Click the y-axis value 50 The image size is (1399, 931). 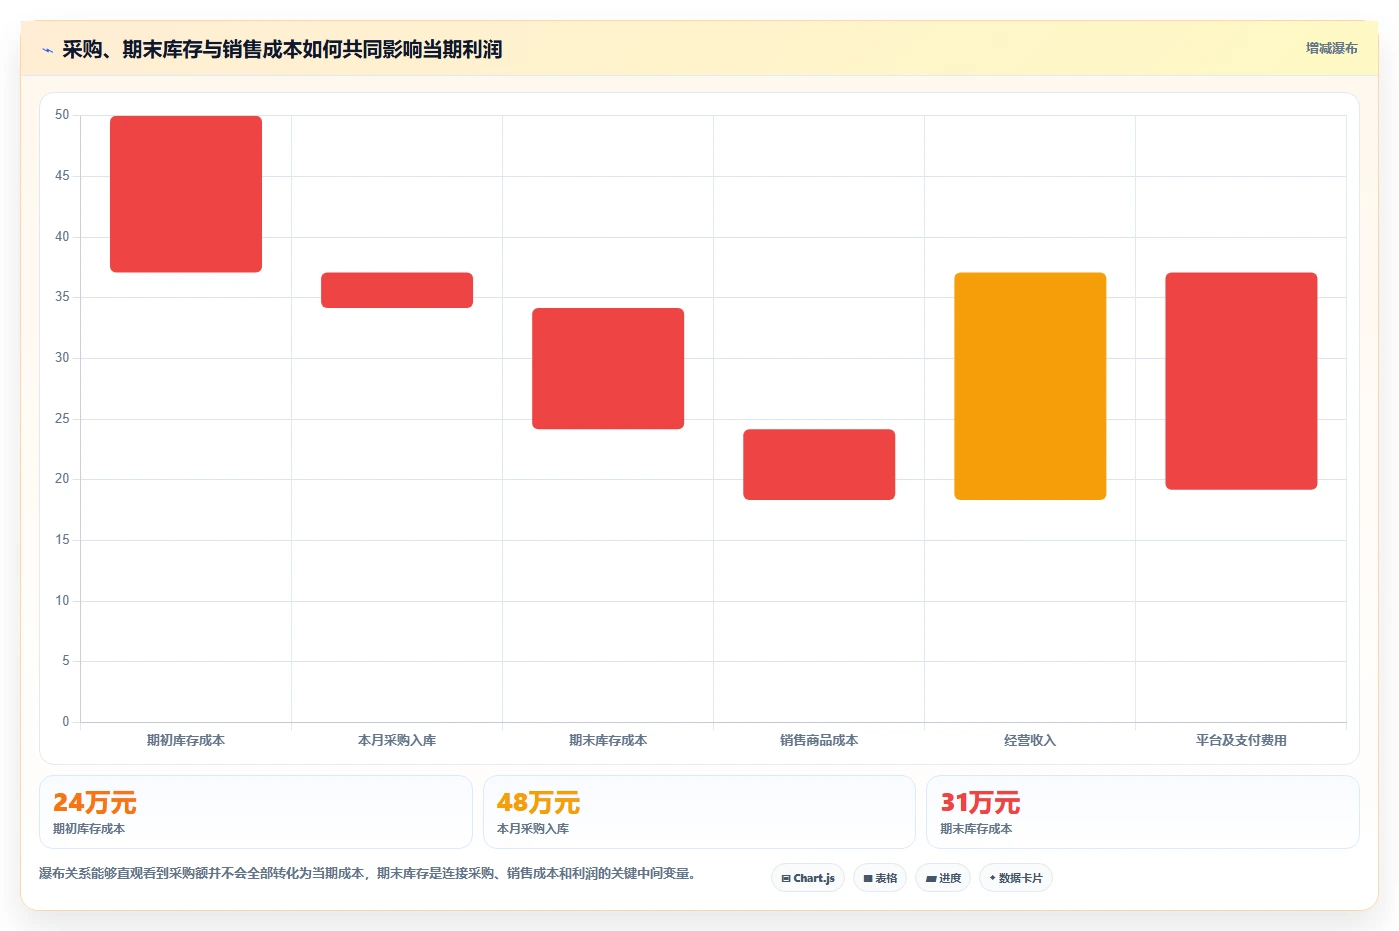click(62, 115)
